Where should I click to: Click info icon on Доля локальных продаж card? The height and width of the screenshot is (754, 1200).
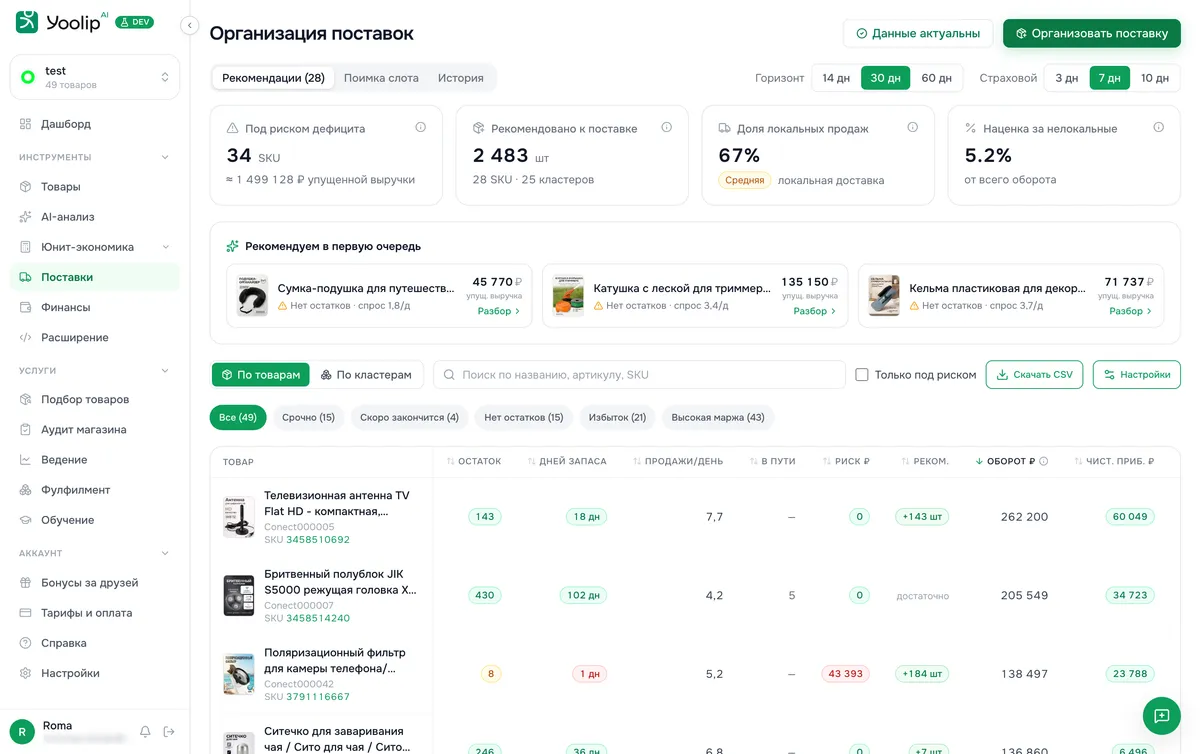912,128
